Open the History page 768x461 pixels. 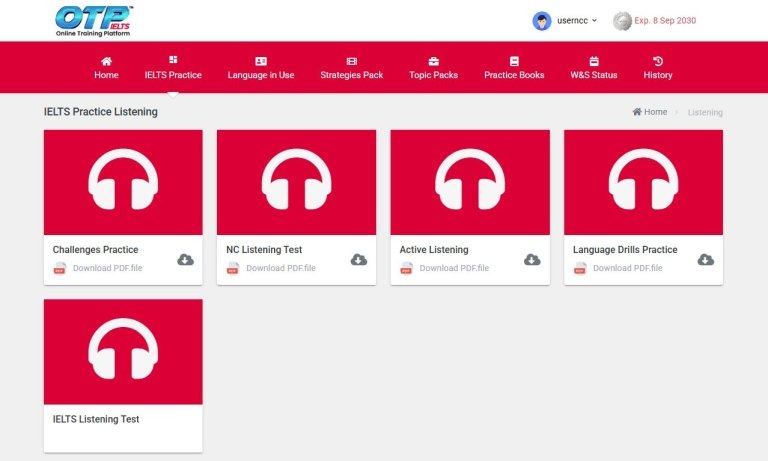point(658,68)
